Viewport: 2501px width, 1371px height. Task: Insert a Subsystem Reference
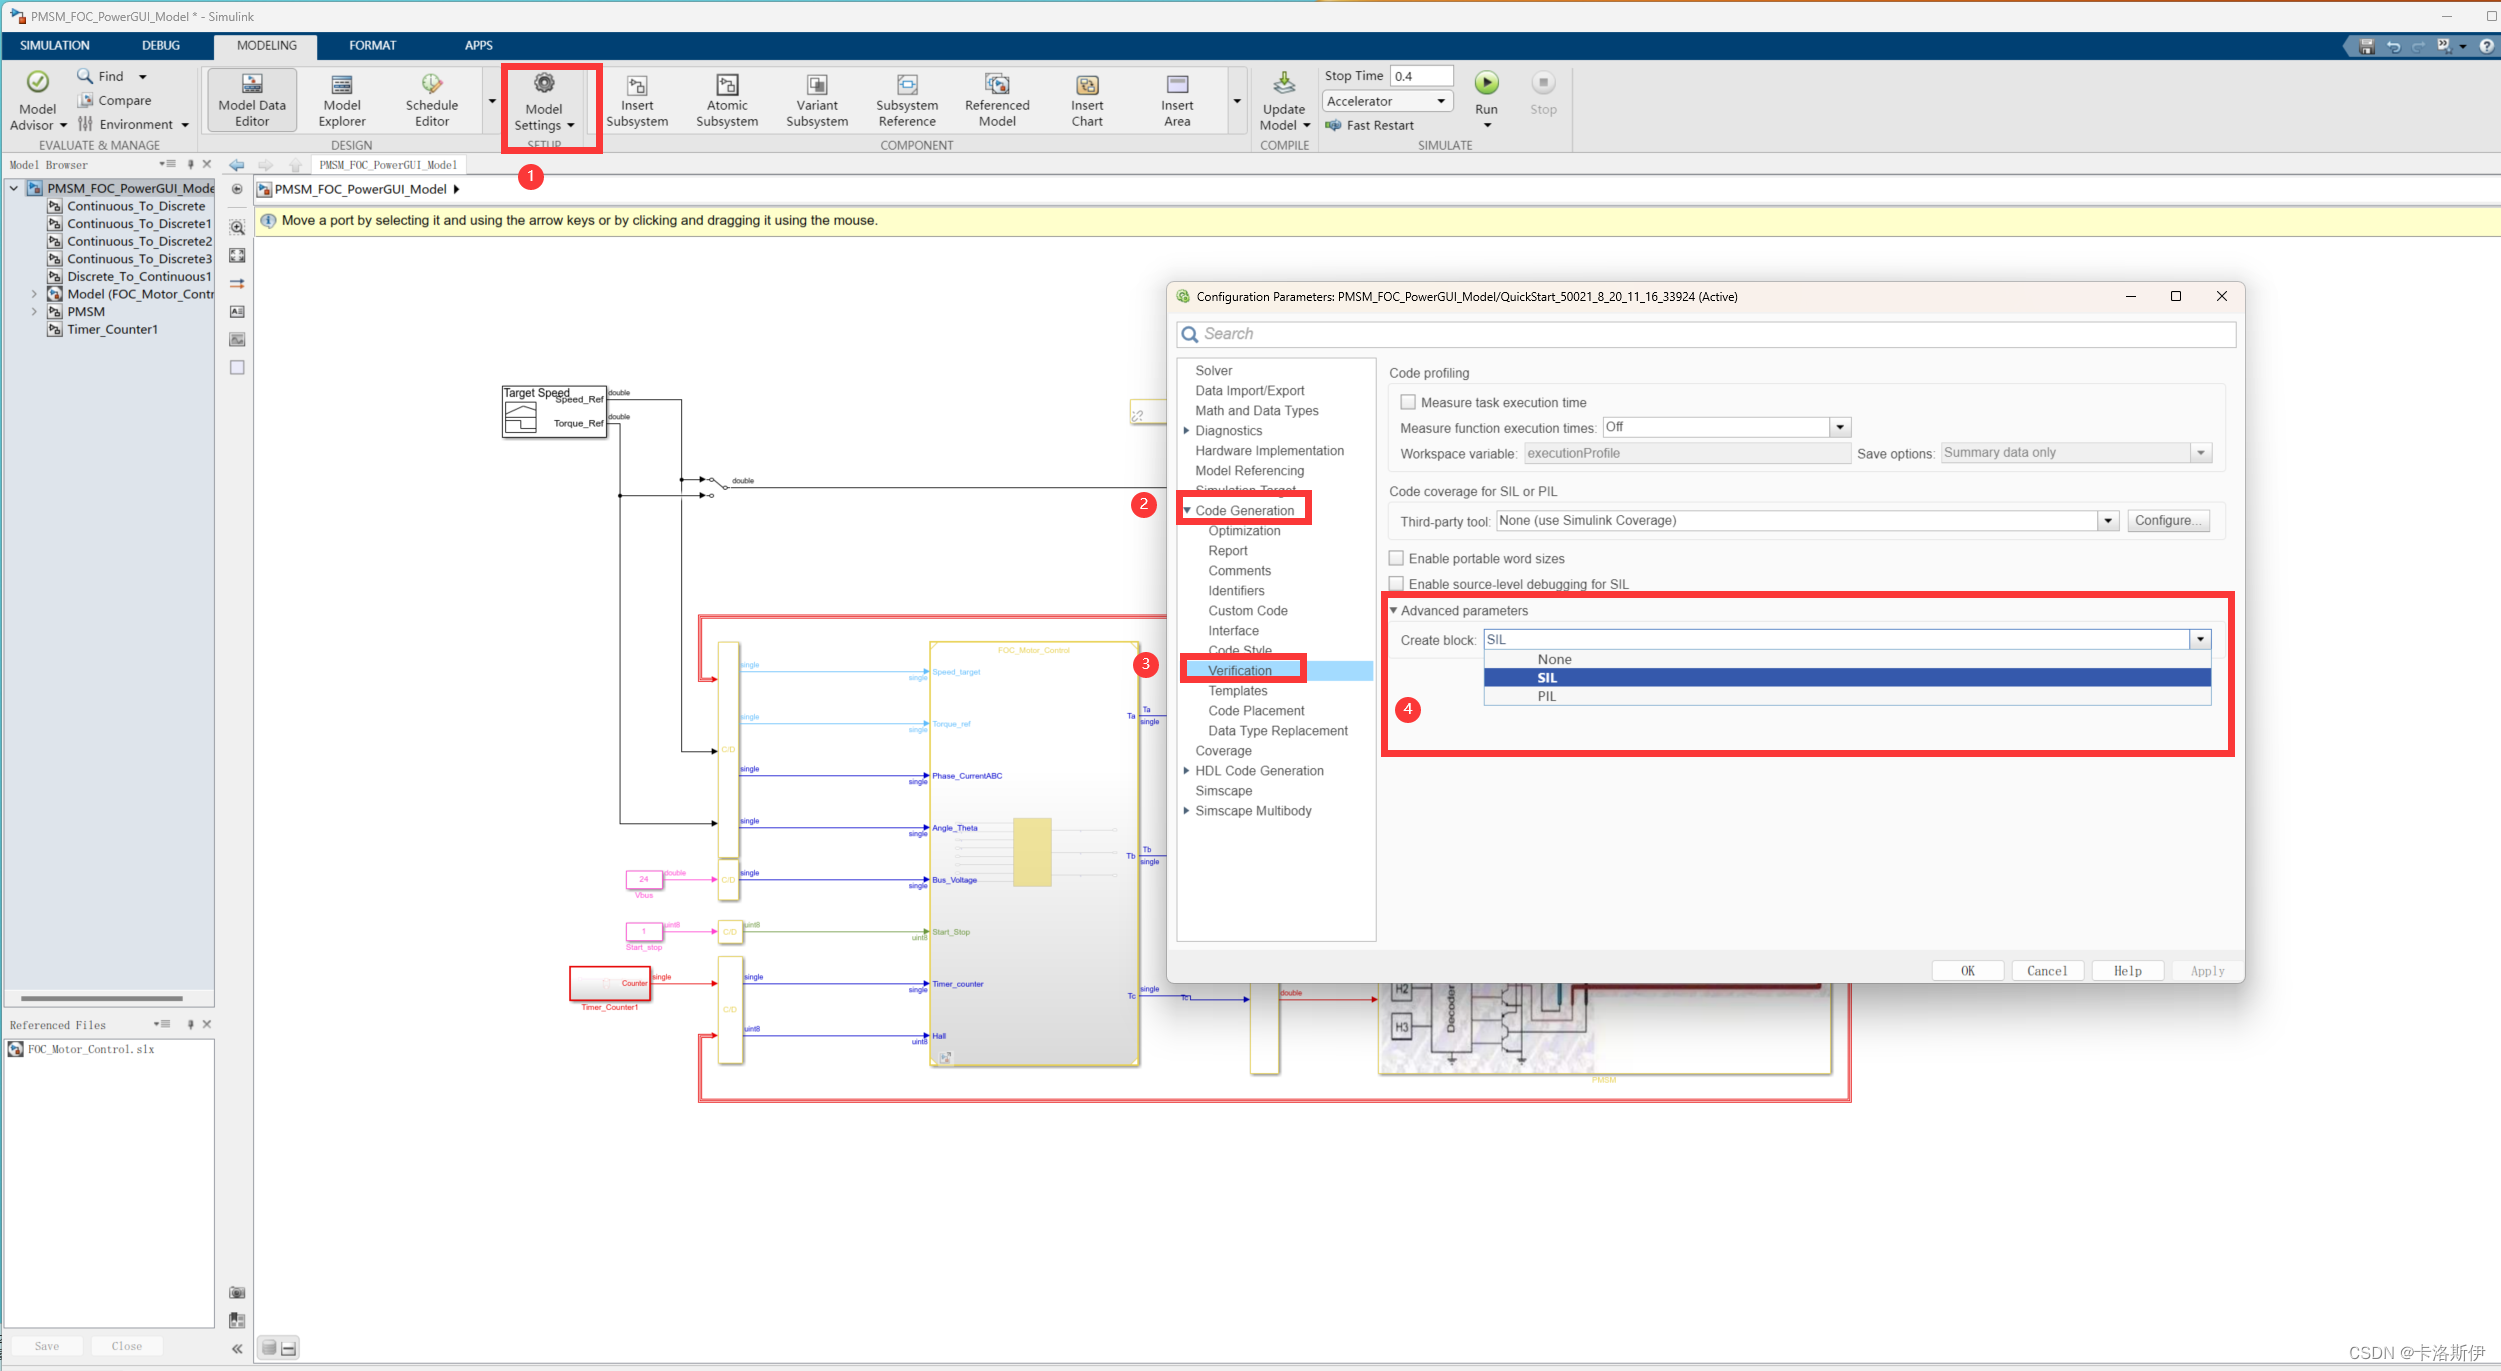pos(907,100)
